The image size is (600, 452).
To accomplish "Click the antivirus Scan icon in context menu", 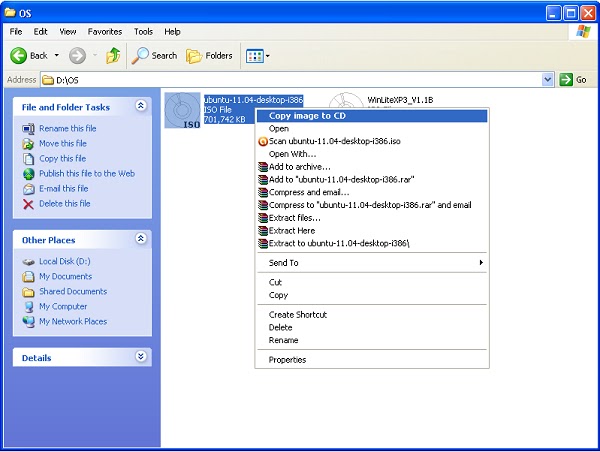I will pyautogui.click(x=263, y=142).
